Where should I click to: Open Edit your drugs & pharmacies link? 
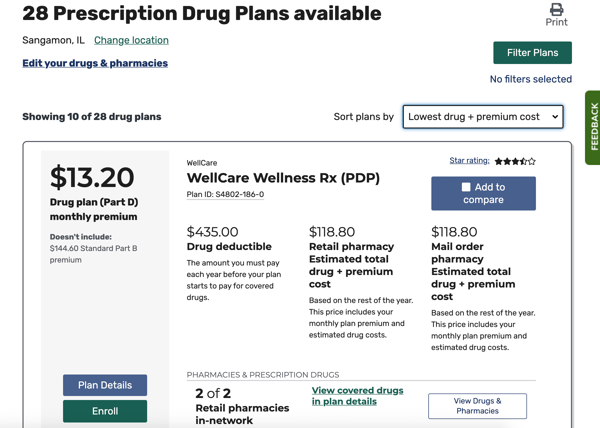pyautogui.click(x=95, y=63)
